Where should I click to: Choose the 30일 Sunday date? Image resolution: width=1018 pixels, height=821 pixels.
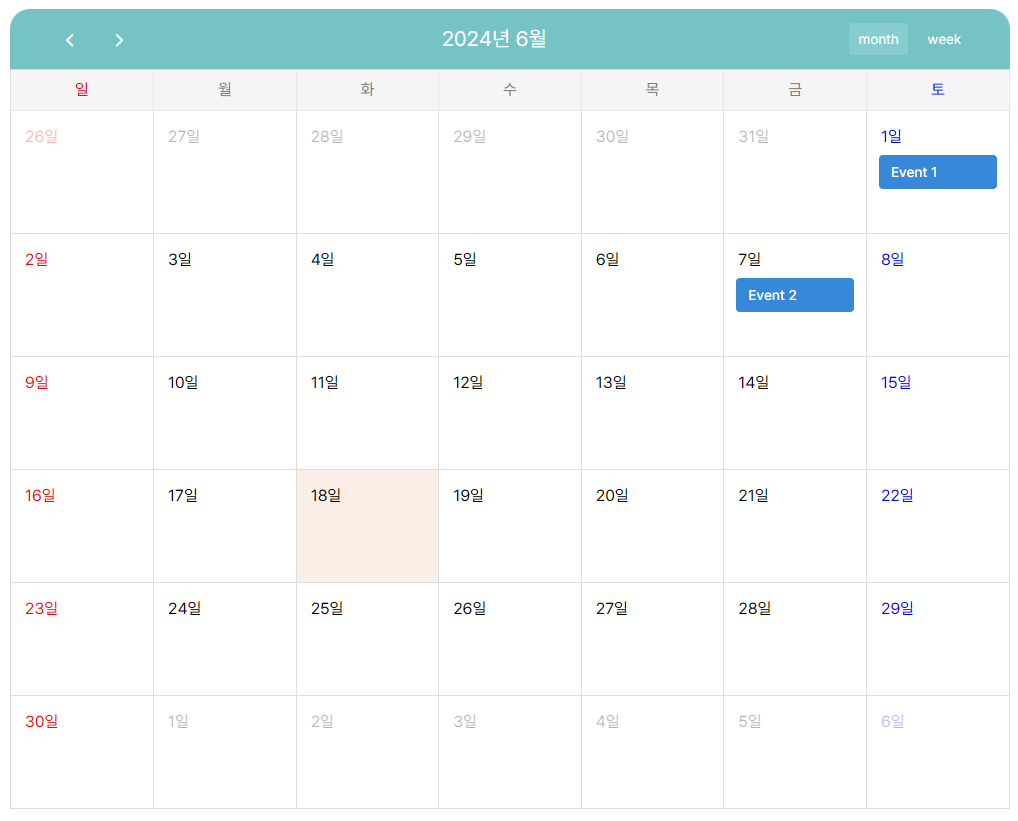coord(42,722)
